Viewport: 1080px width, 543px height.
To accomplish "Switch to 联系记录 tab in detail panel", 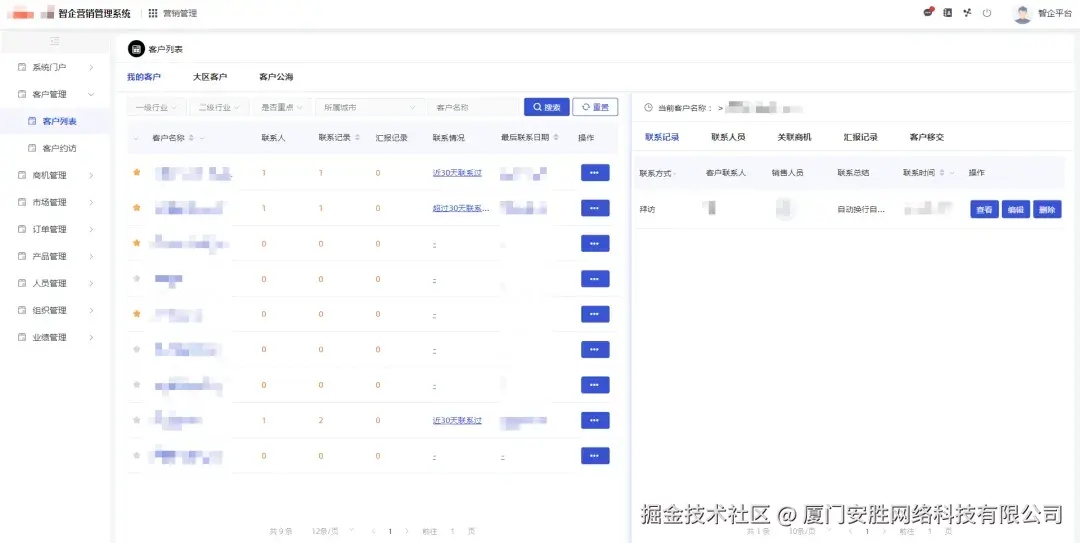I will [x=662, y=137].
